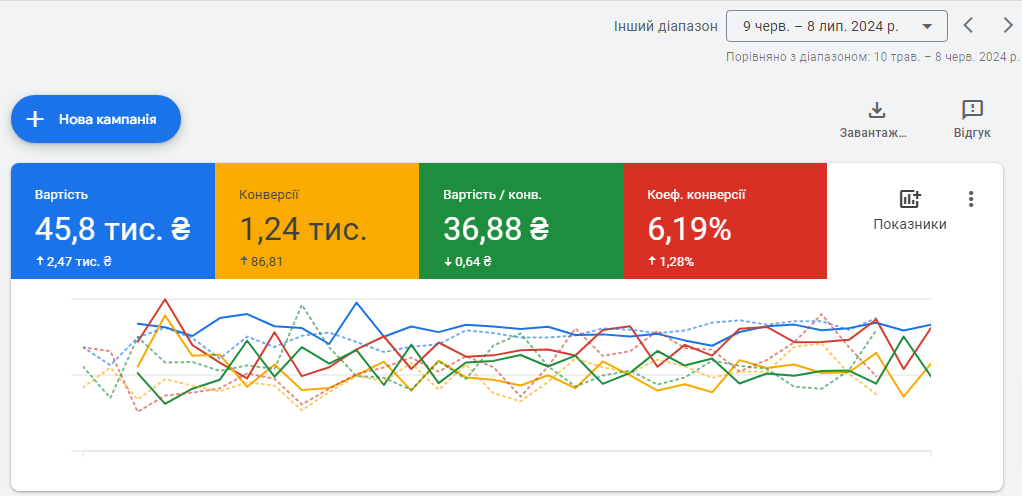Select the red Коеф. конверсії card
Viewport: 1022px width, 496px height.
(x=725, y=221)
